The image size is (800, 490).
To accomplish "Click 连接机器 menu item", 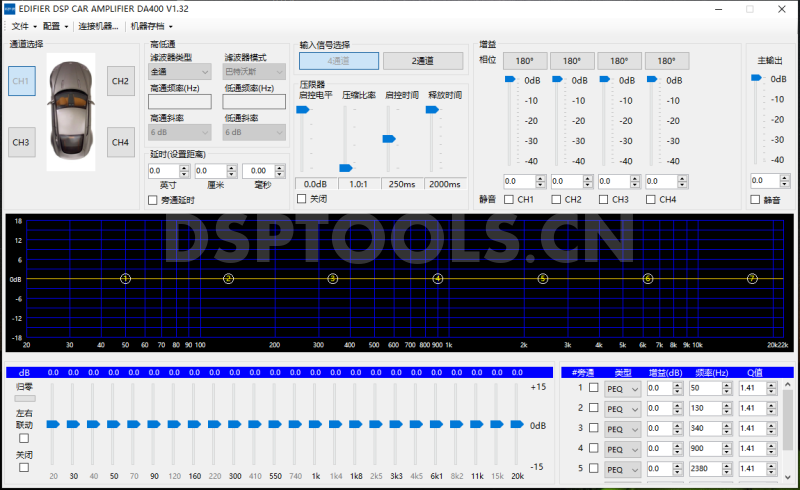I will tap(98, 26).
